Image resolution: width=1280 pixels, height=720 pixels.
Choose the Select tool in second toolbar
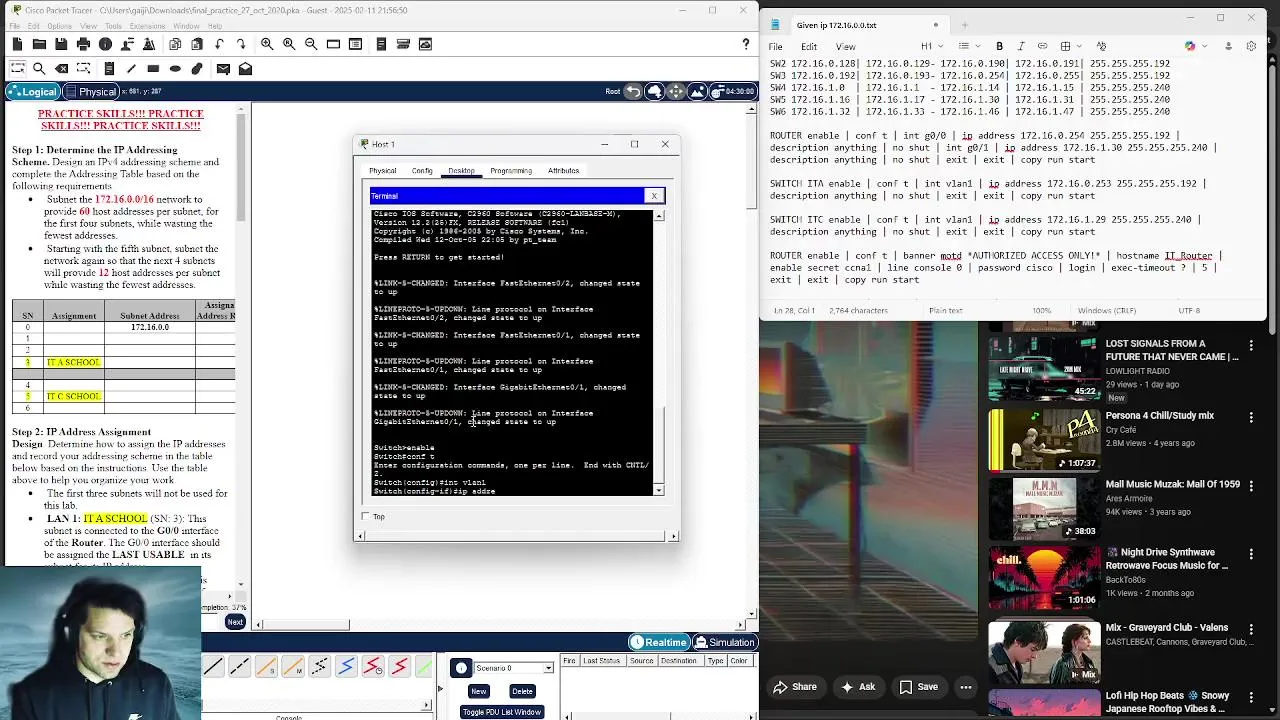tap(17, 68)
